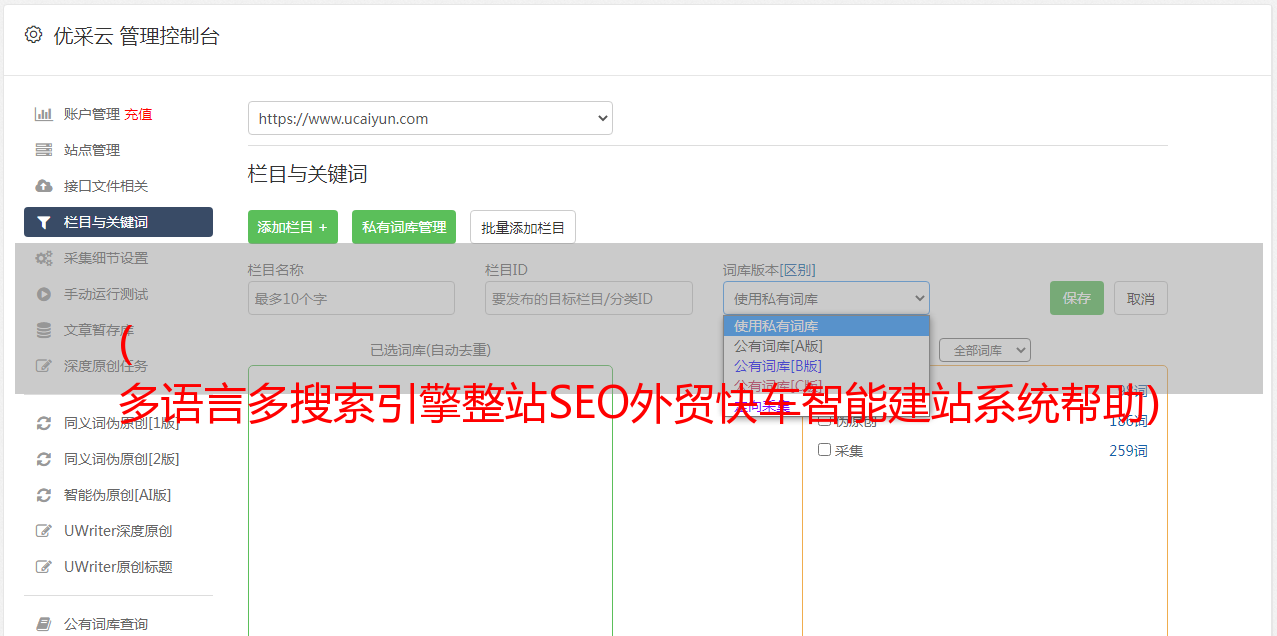Click book icon of 公有词库查询
The height and width of the screenshot is (636, 1277).
[44, 624]
